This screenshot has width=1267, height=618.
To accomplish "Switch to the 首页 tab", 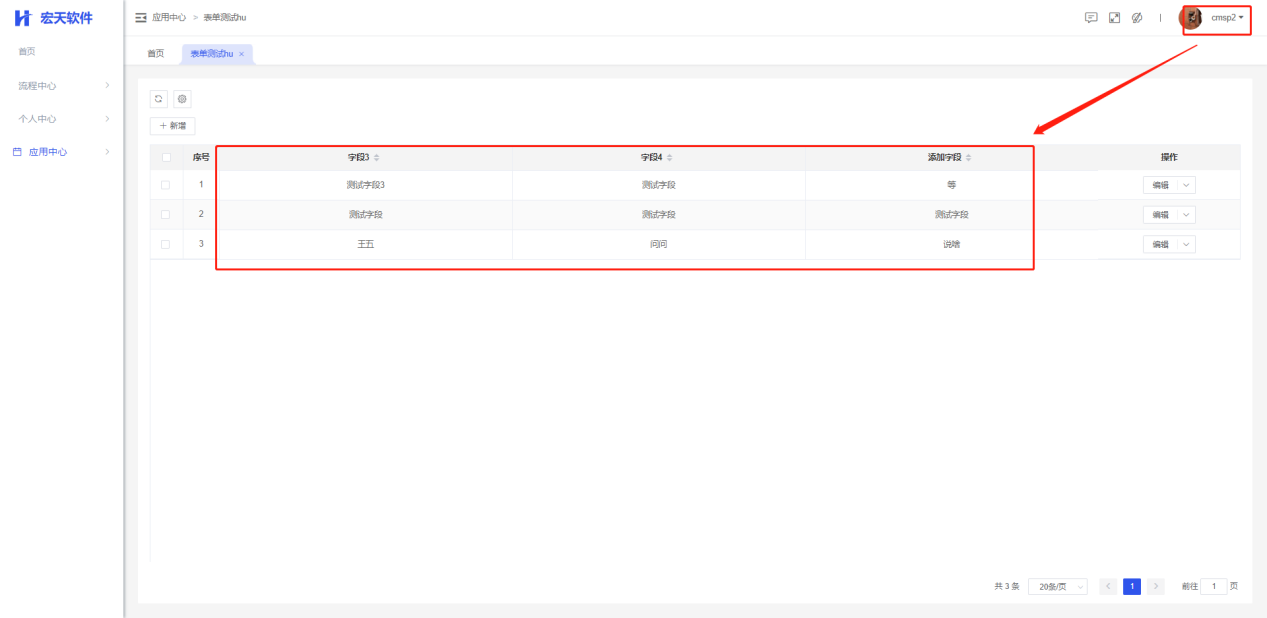I will [x=156, y=54].
